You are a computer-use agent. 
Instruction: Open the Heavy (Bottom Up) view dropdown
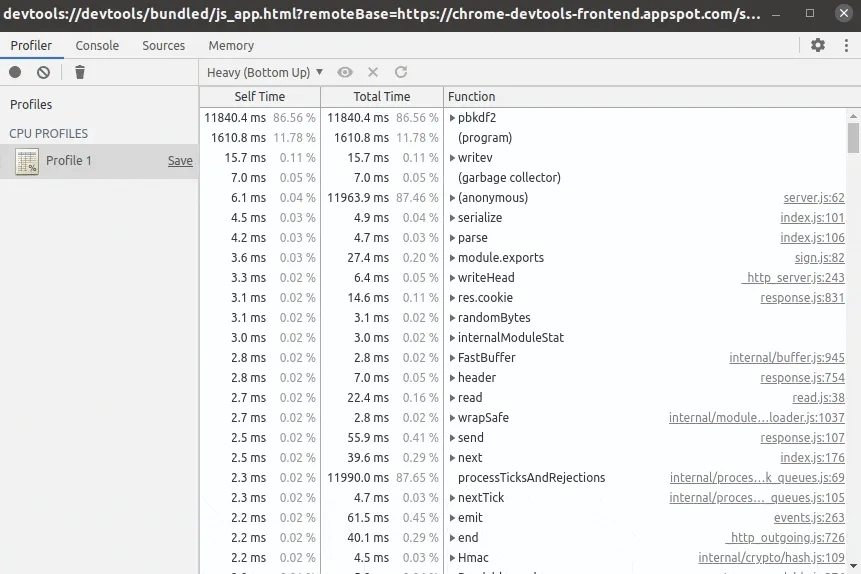point(265,72)
